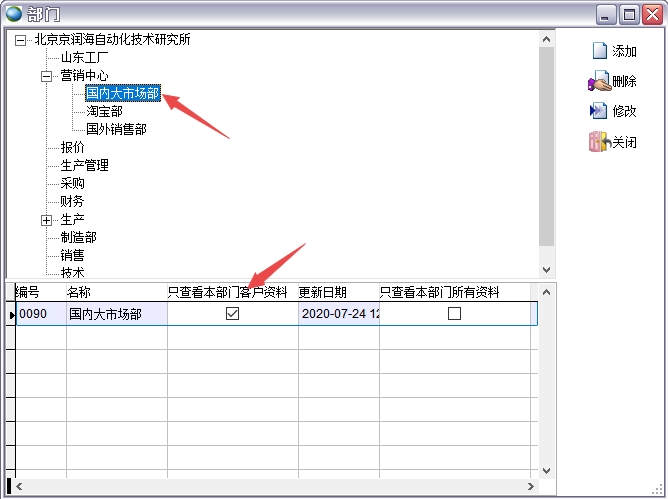Viewport: 668px width, 499px height.
Task: Enable 只查看本部门所有资料 checkbox in row 0090
Action: pyautogui.click(x=455, y=313)
